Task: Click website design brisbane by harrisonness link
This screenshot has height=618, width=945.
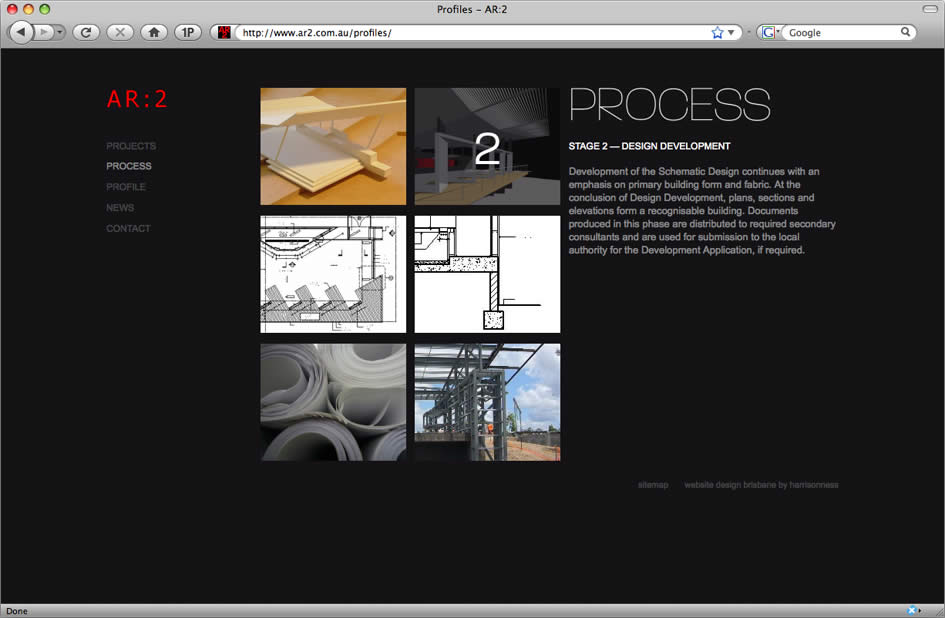Action: (761, 485)
